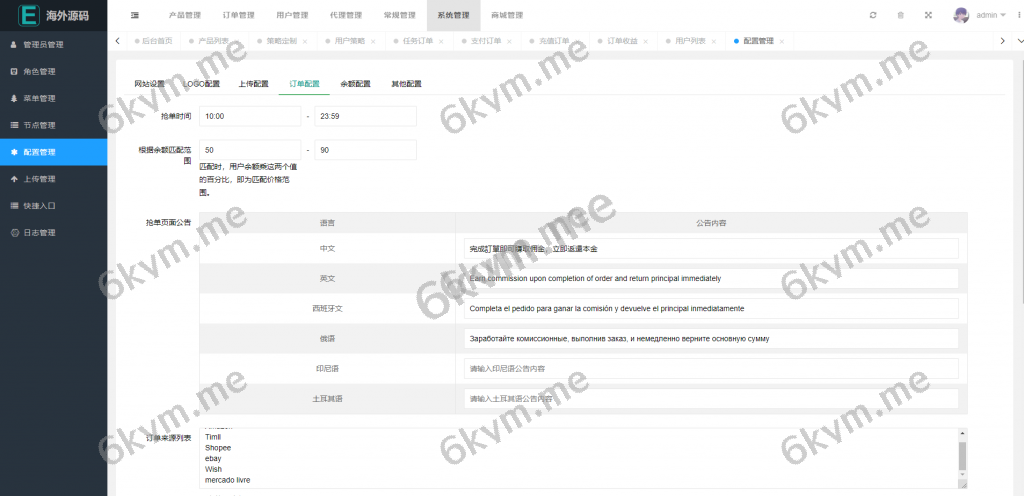Close the 任务订单 page tab
Viewport: 1024px width, 496px height.
coord(441,41)
